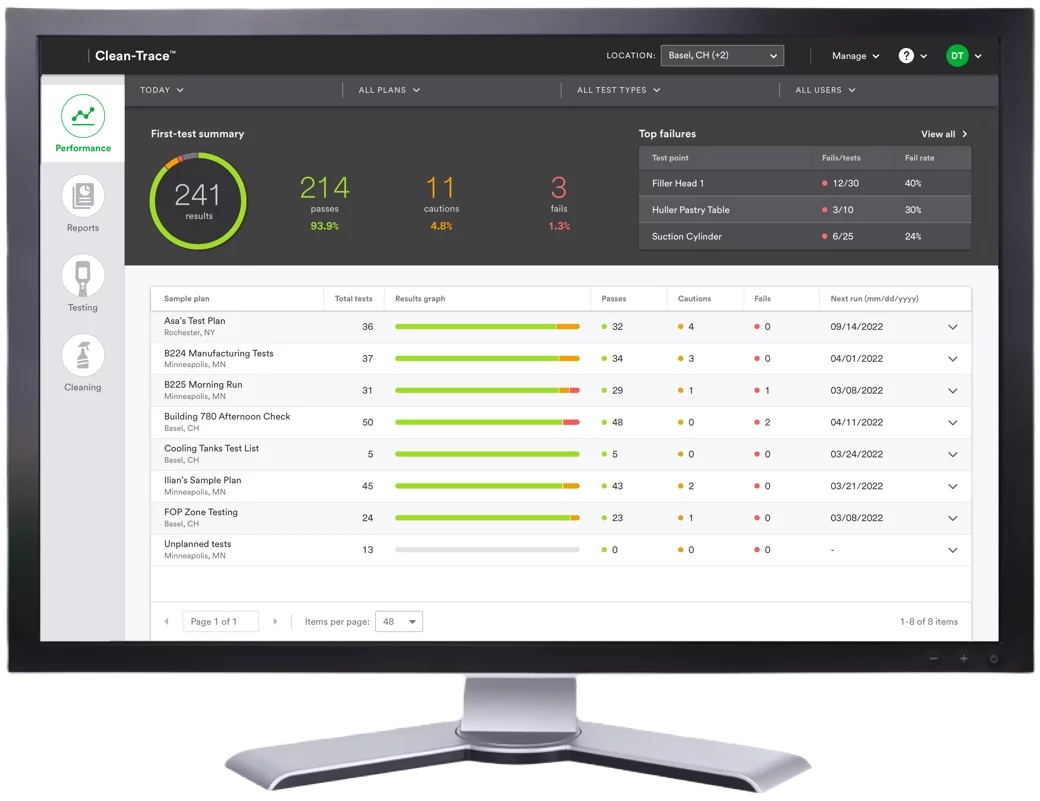Open the Reports sidebar icon

(x=83, y=196)
